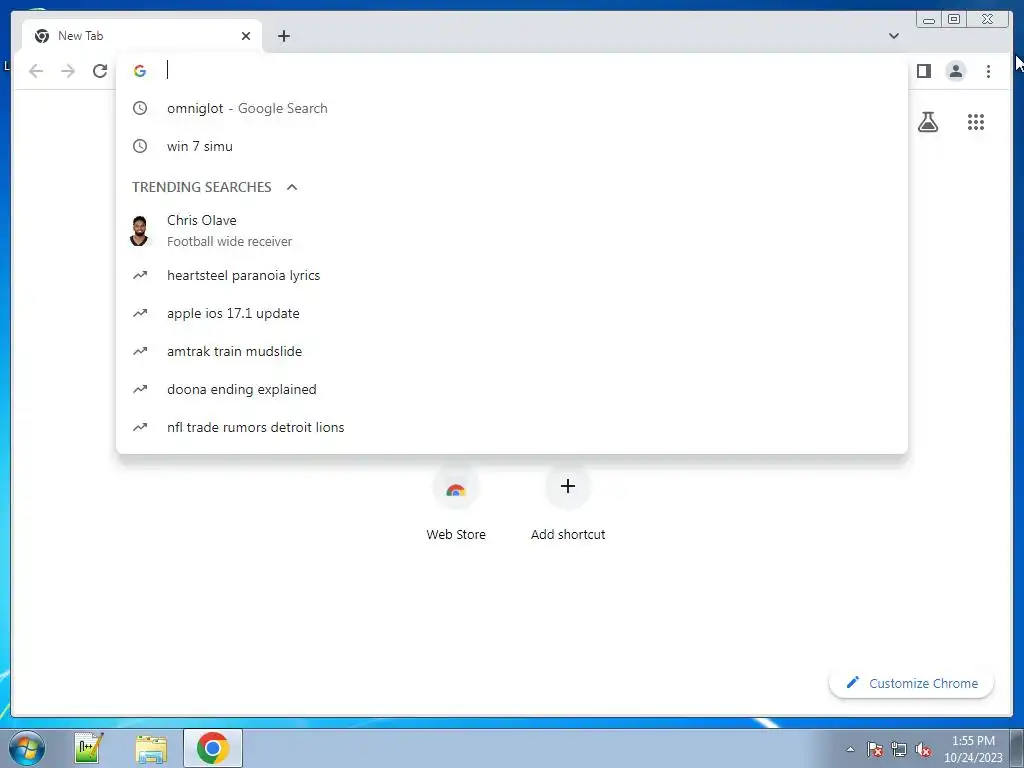Select the New Tab tab

[x=142, y=36]
